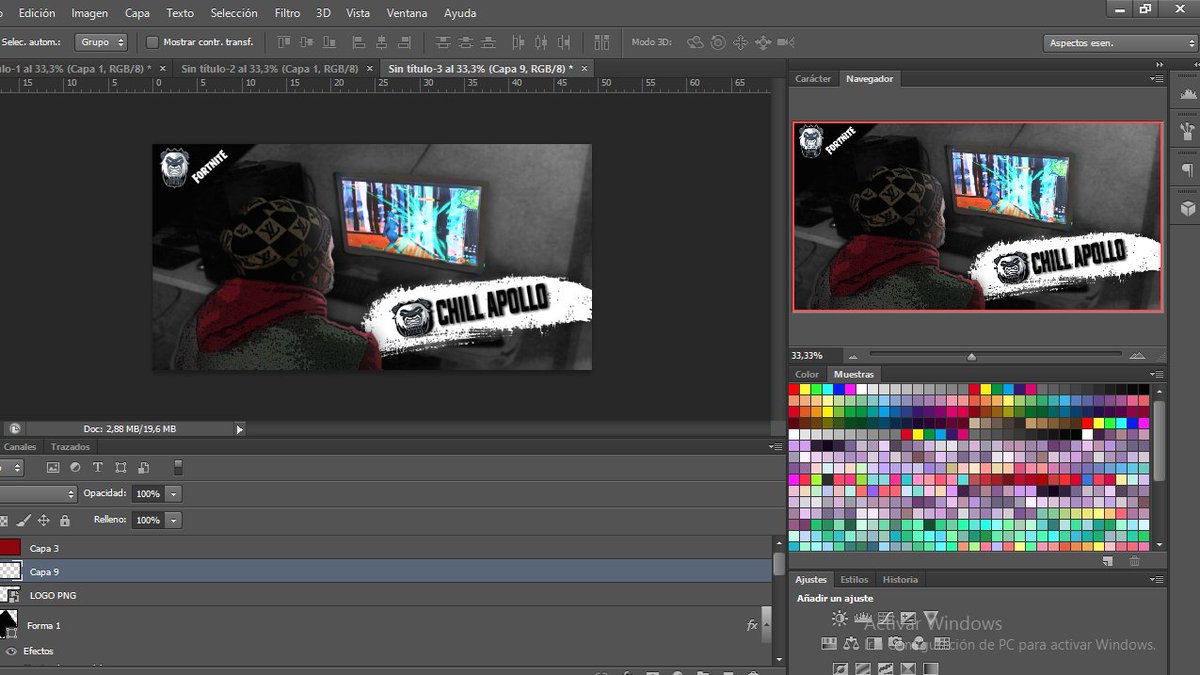Add a Hue/Saturation adjustment
The width and height of the screenshot is (1200, 675).
(x=829, y=643)
